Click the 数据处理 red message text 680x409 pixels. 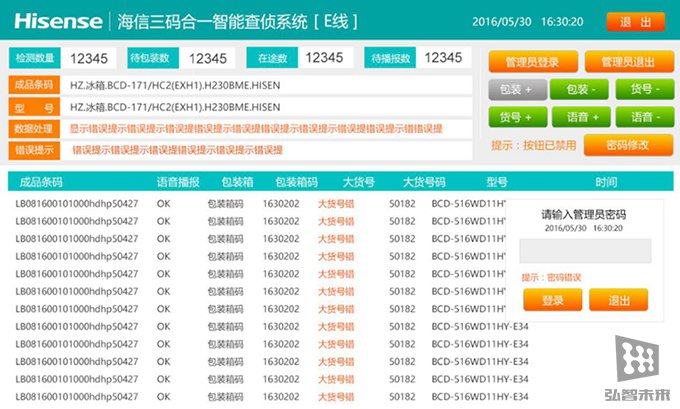point(256,129)
